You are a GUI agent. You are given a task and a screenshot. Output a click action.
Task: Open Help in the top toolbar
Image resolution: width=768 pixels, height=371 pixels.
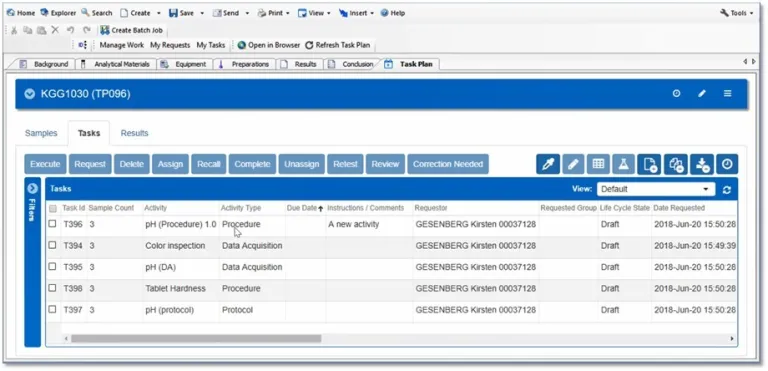click(392, 13)
